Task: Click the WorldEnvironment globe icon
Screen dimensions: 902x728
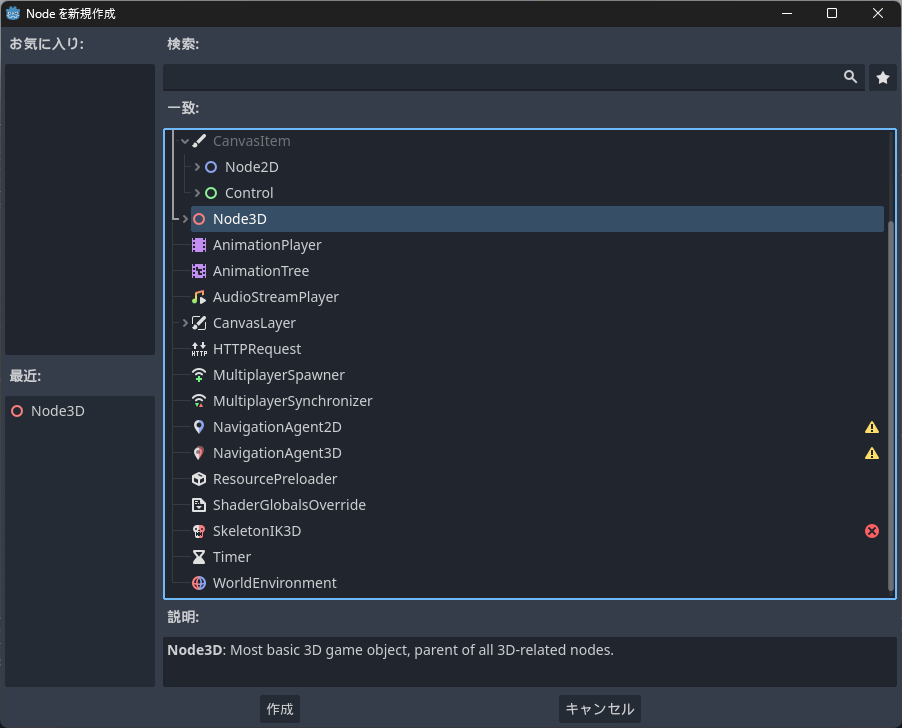Action: 199,583
